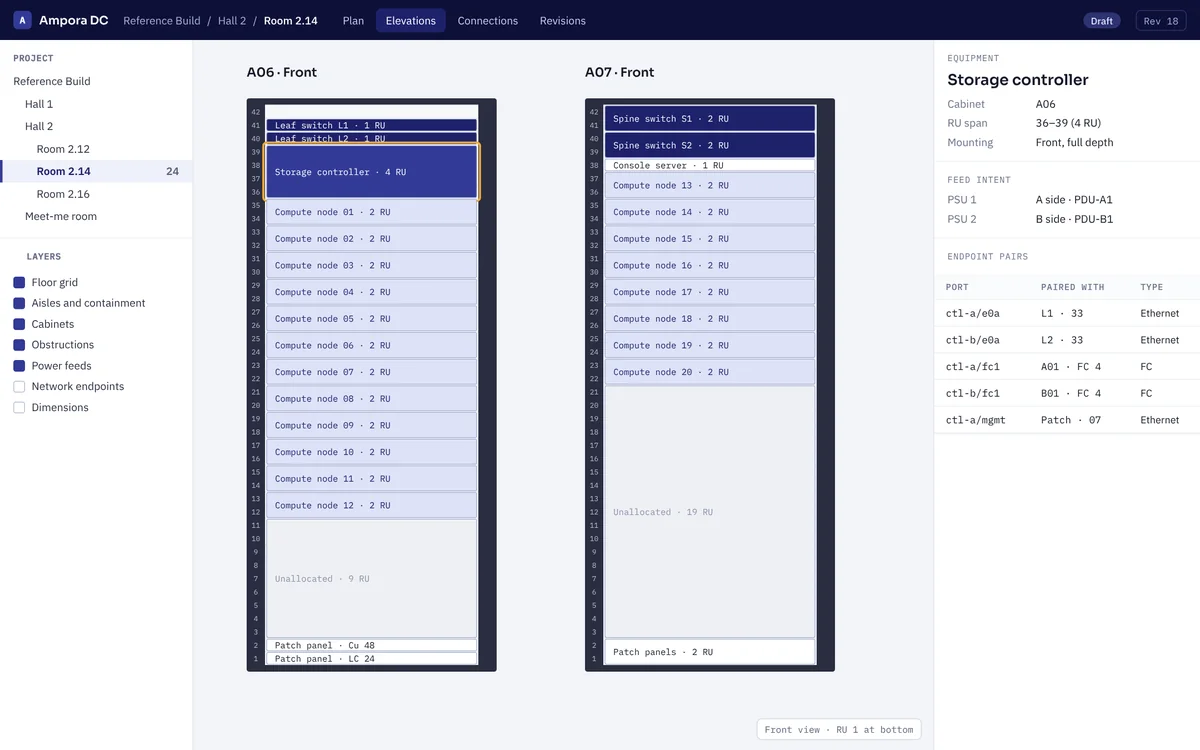Open Hall 1 in the project tree

[96, 104]
